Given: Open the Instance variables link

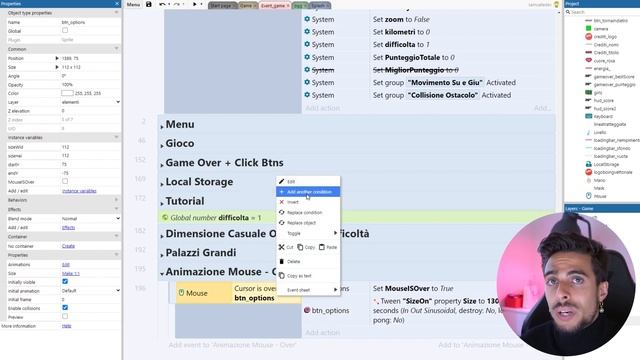Looking at the screenshot, I should tap(79, 191).
